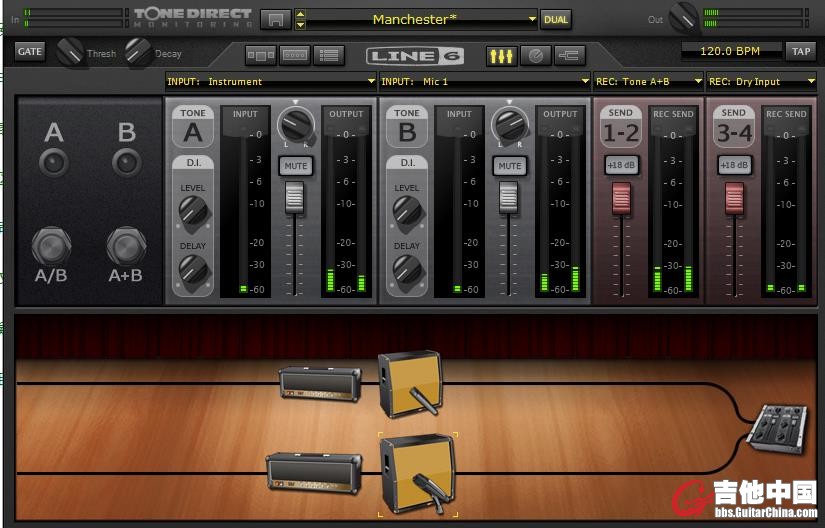Image resolution: width=825 pixels, height=528 pixels.
Task: Click Tone A pan knob
Action: [296, 125]
